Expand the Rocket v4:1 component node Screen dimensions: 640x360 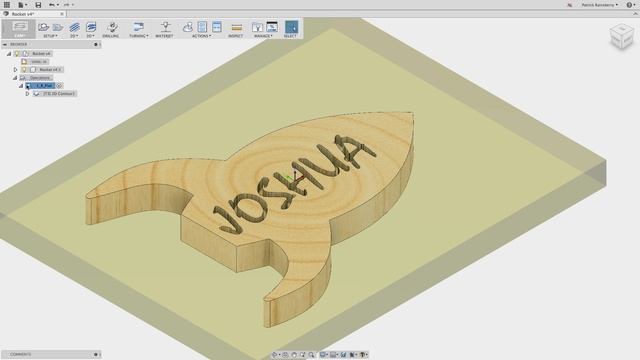pyautogui.click(x=16, y=70)
